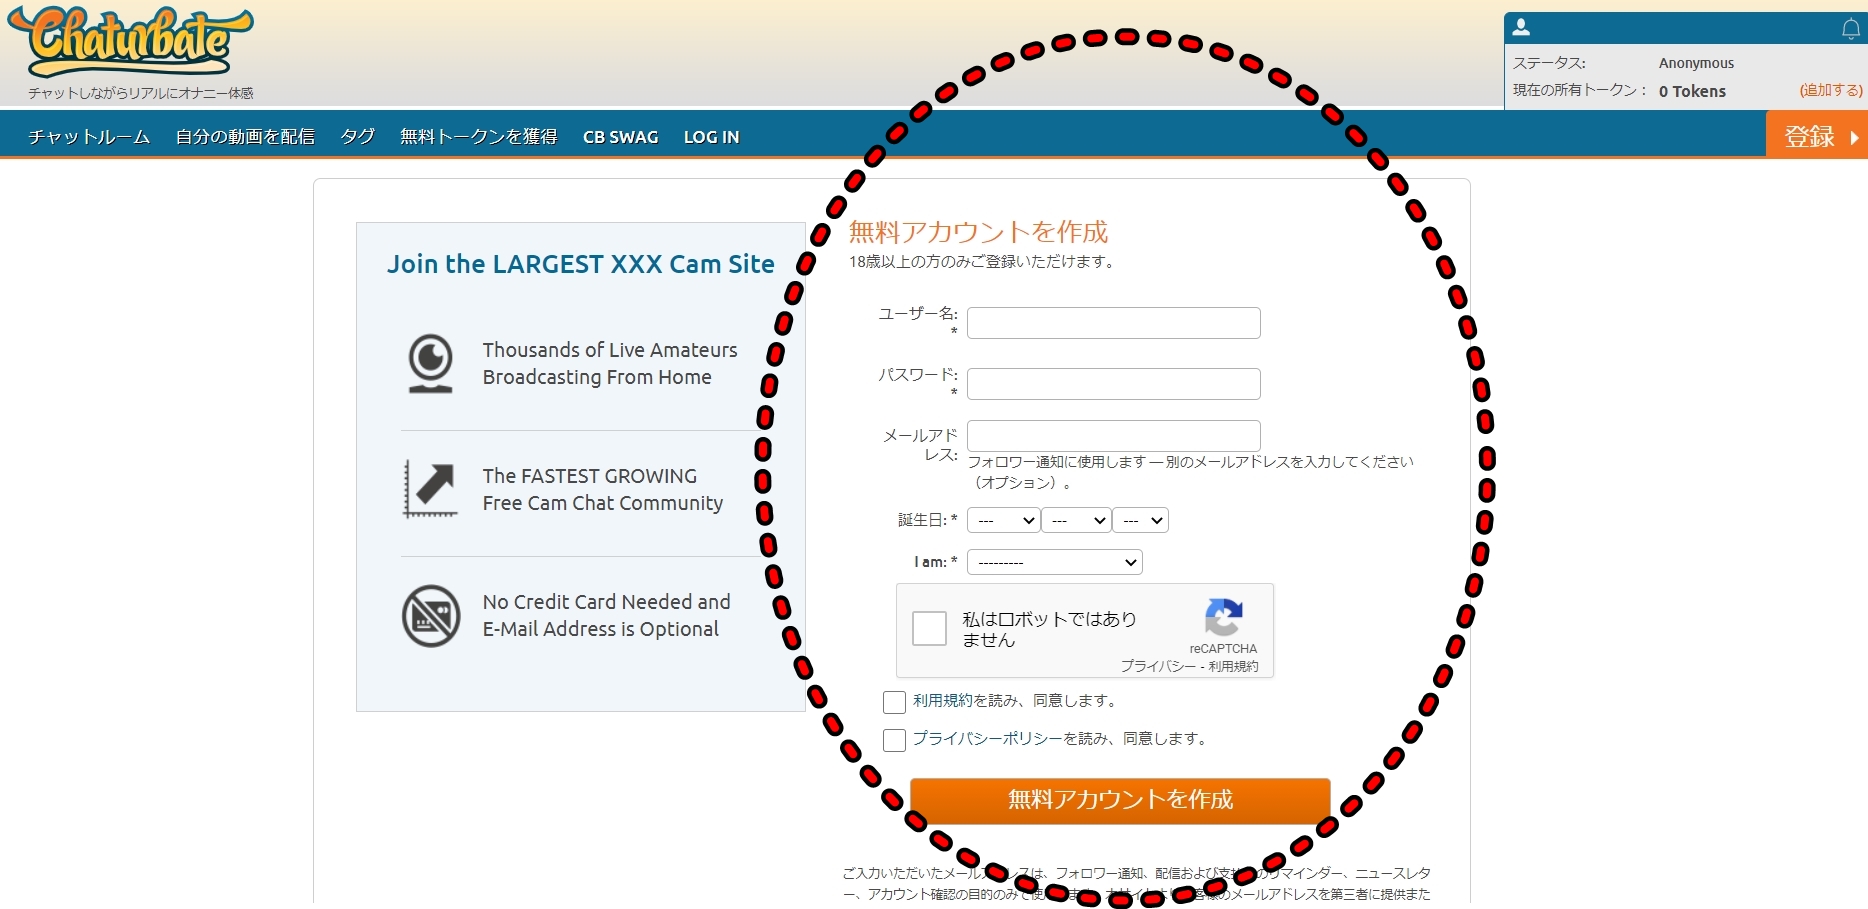Click the webcam icon beside Live Amateurs
The image size is (1868, 909).
coord(431,363)
